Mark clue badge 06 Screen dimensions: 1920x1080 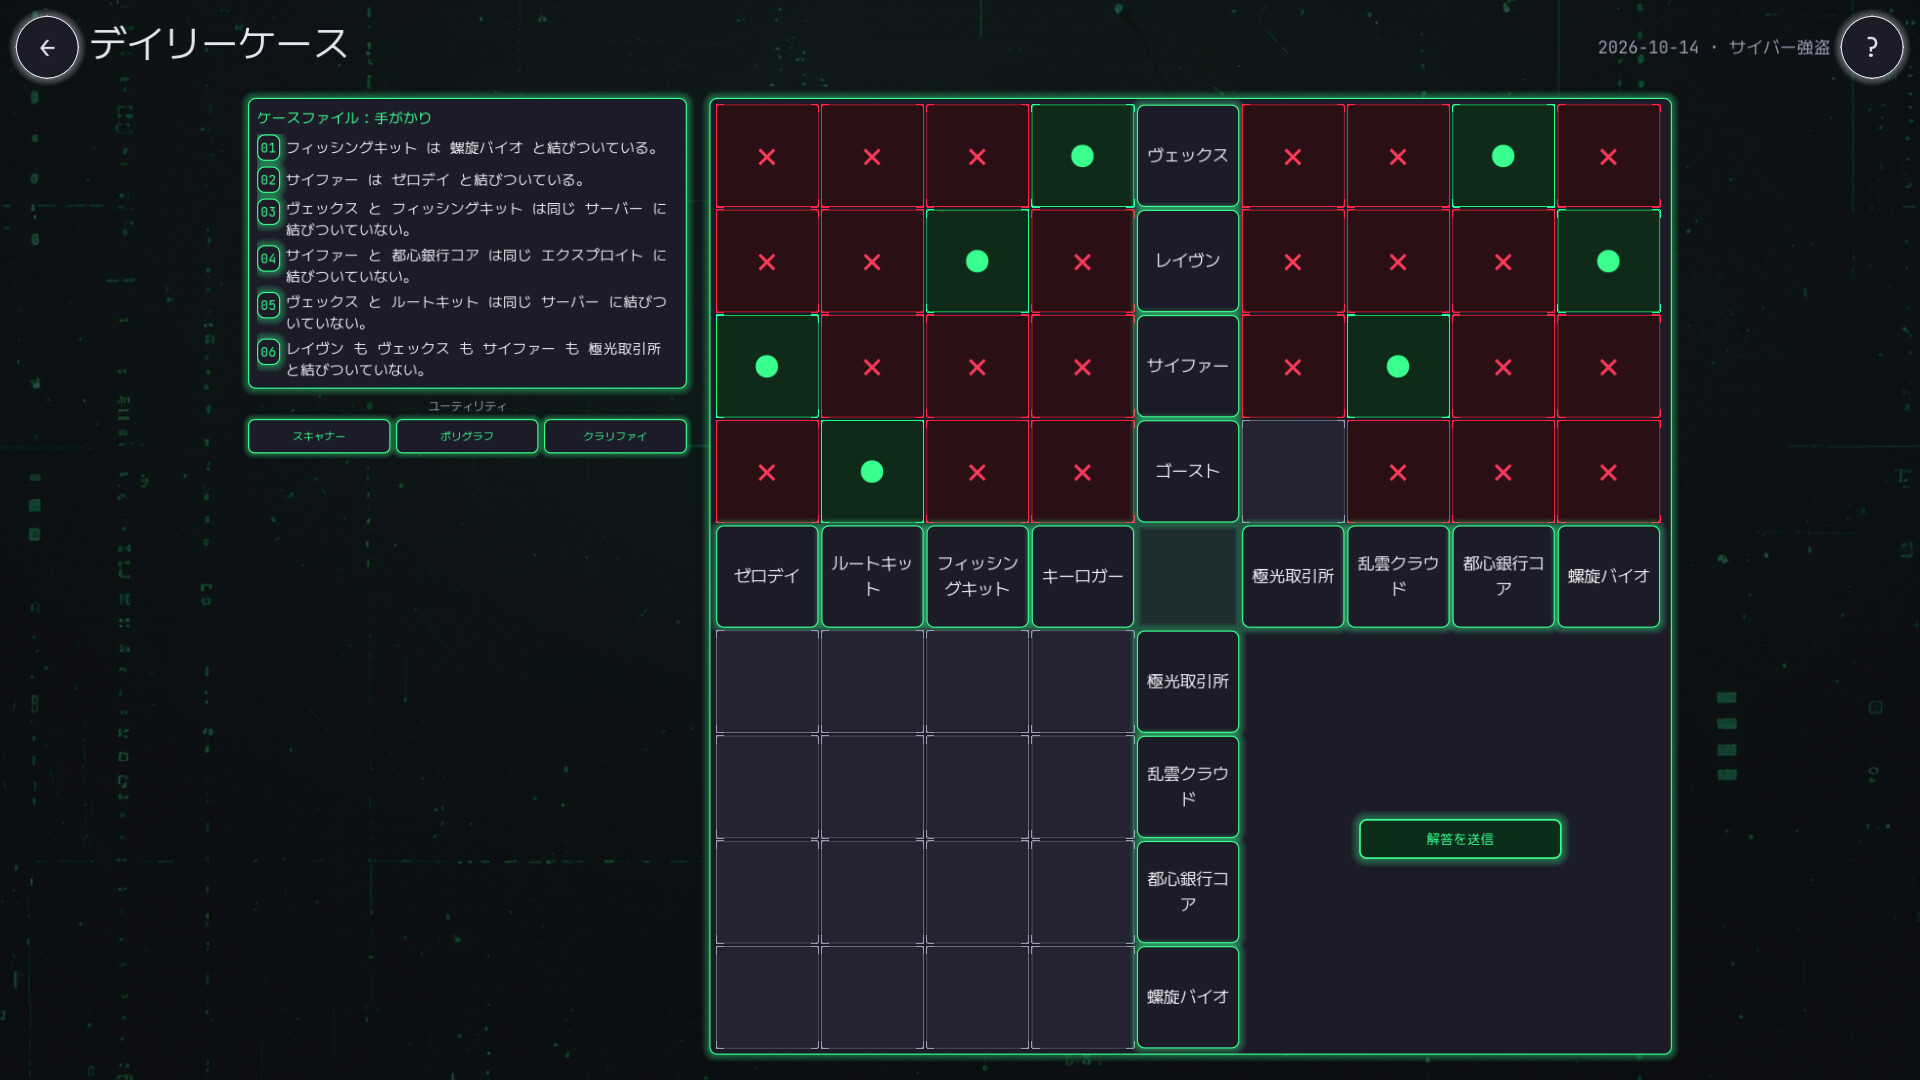point(268,352)
